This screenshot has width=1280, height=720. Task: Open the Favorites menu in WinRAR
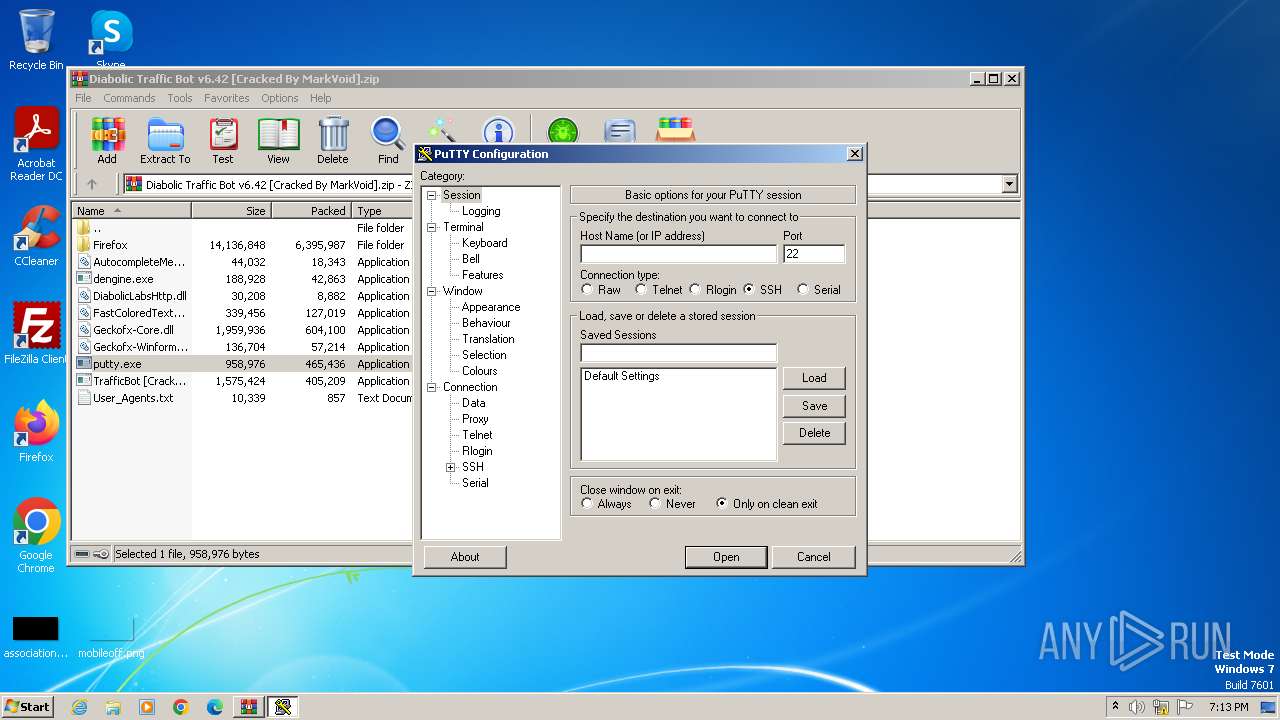pyautogui.click(x=227, y=98)
